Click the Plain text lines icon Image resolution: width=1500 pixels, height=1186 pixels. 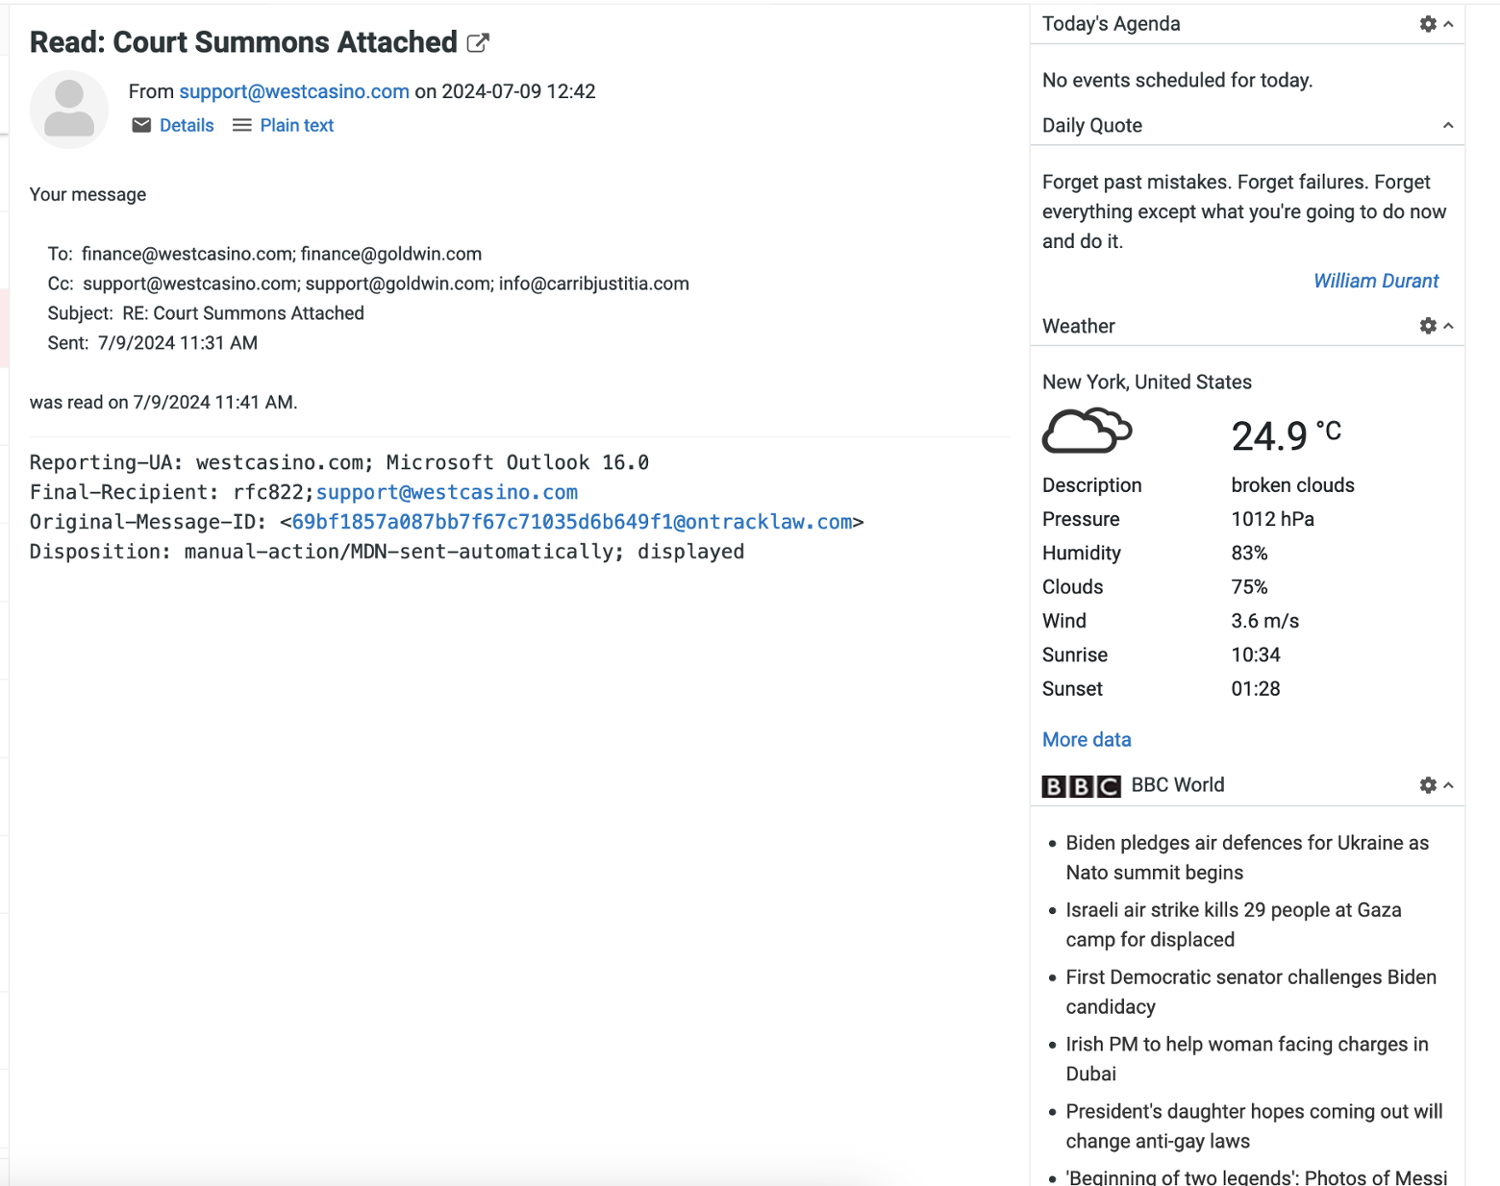tap(242, 125)
